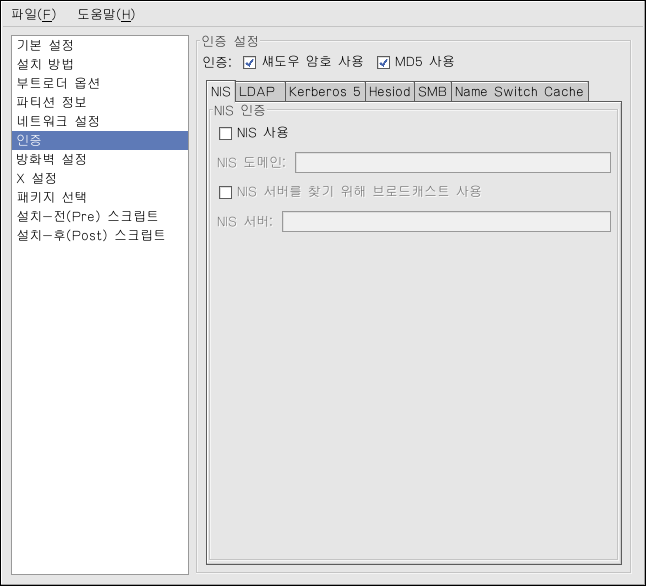Screen dimensions: 646x586
Task: Select 방화벽 설정 in the sidebar
Action: pos(51,159)
